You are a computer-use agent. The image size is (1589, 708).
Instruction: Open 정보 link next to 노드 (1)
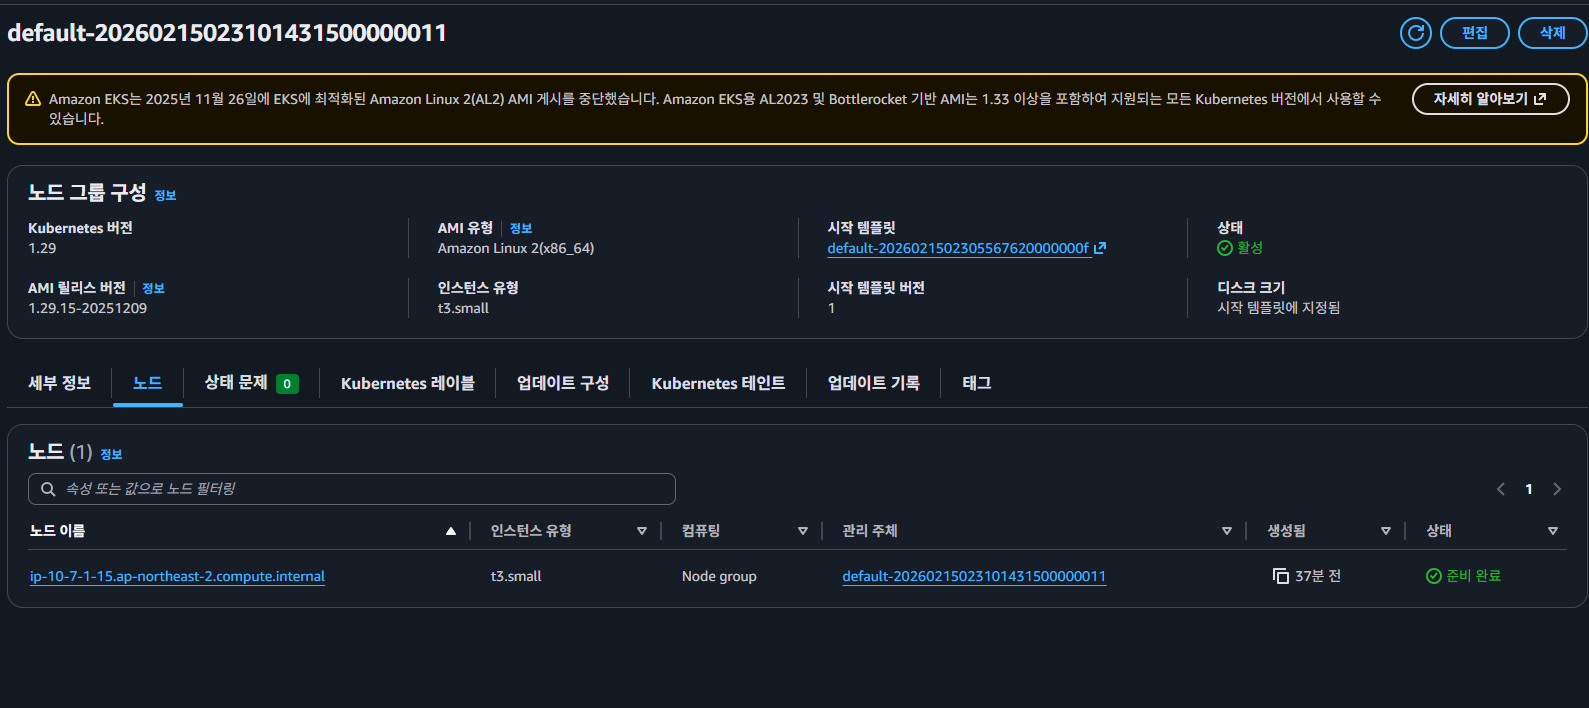pyautogui.click(x=111, y=454)
